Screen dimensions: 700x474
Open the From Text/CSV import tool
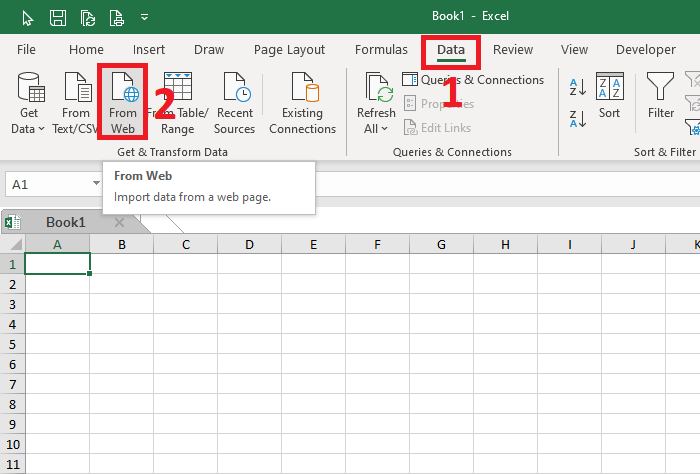pos(76,103)
